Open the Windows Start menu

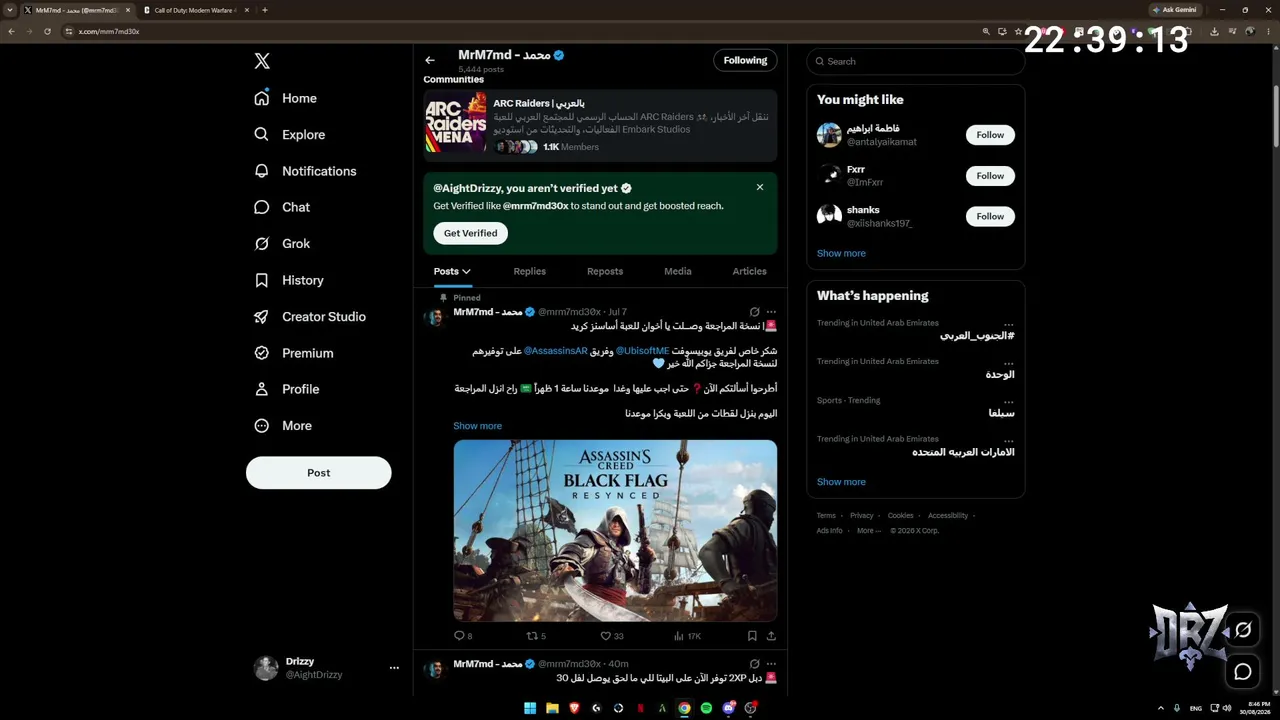[x=530, y=708]
